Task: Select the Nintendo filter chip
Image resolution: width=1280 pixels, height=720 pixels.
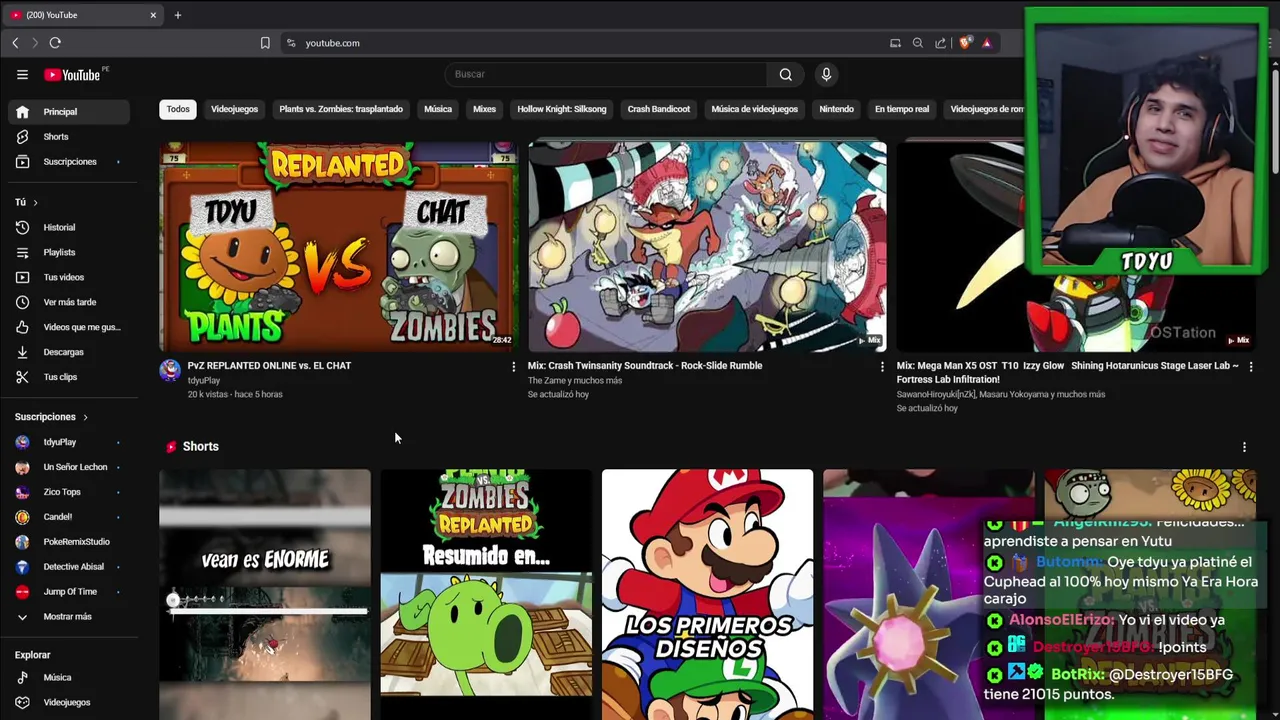Action: (837, 109)
